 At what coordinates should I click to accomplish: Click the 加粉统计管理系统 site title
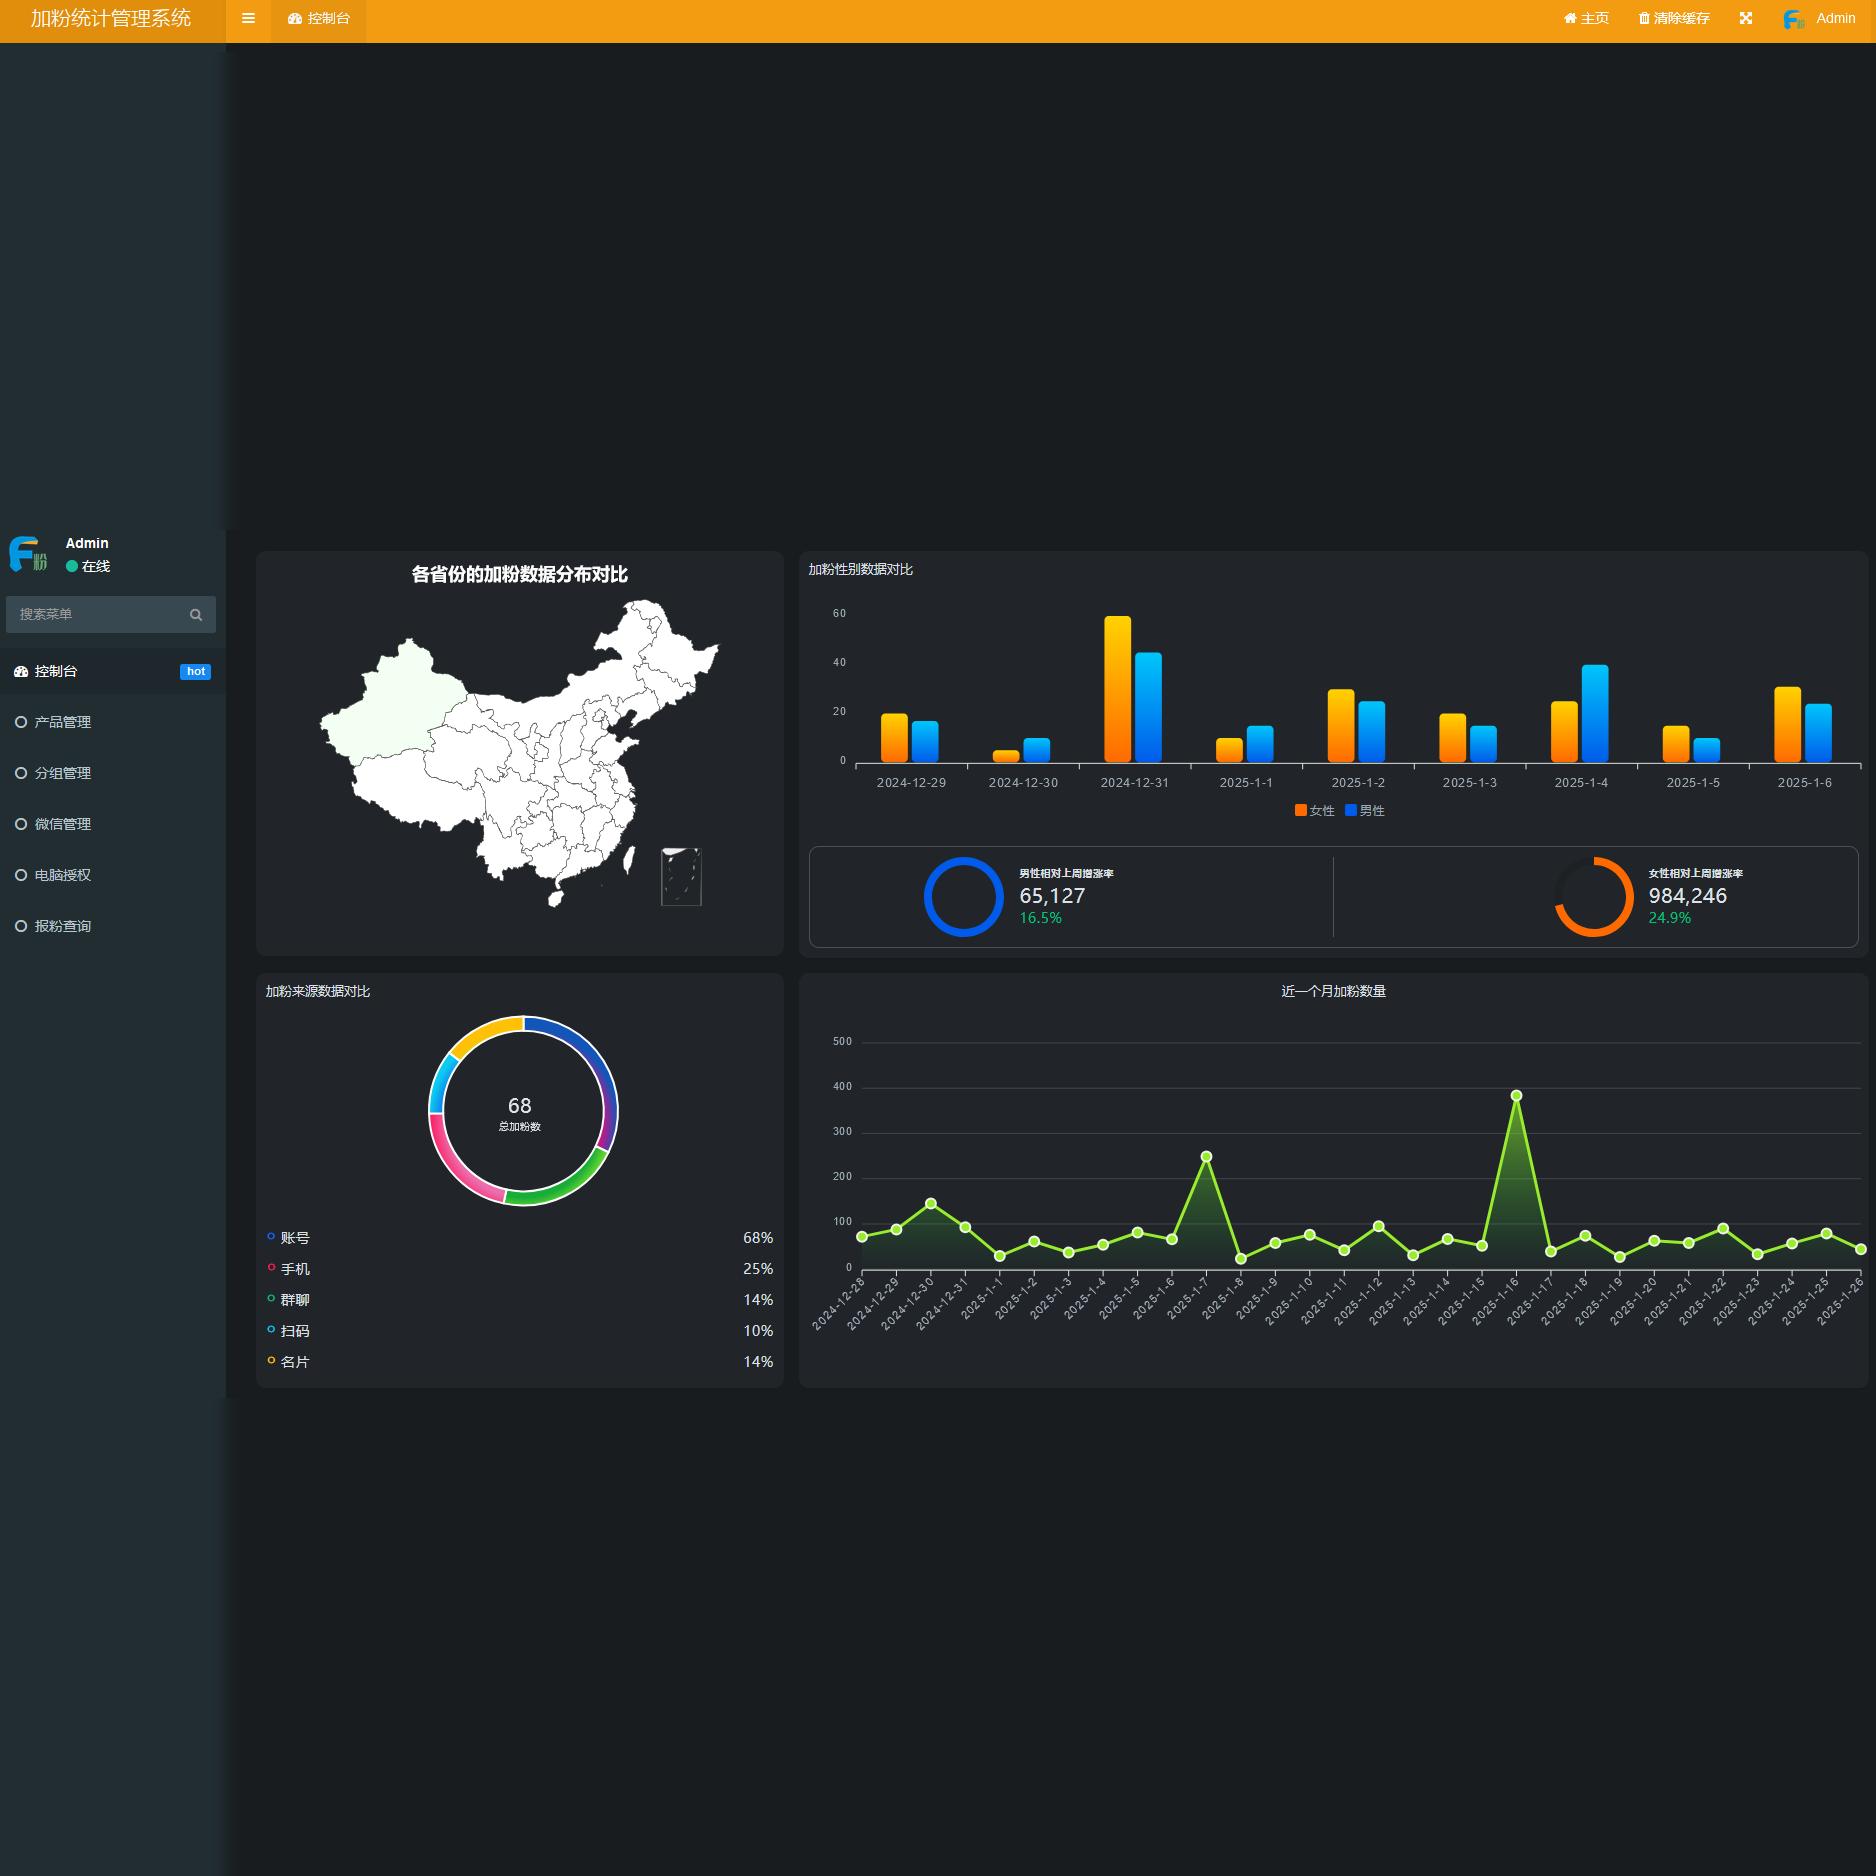tap(111, 19)
